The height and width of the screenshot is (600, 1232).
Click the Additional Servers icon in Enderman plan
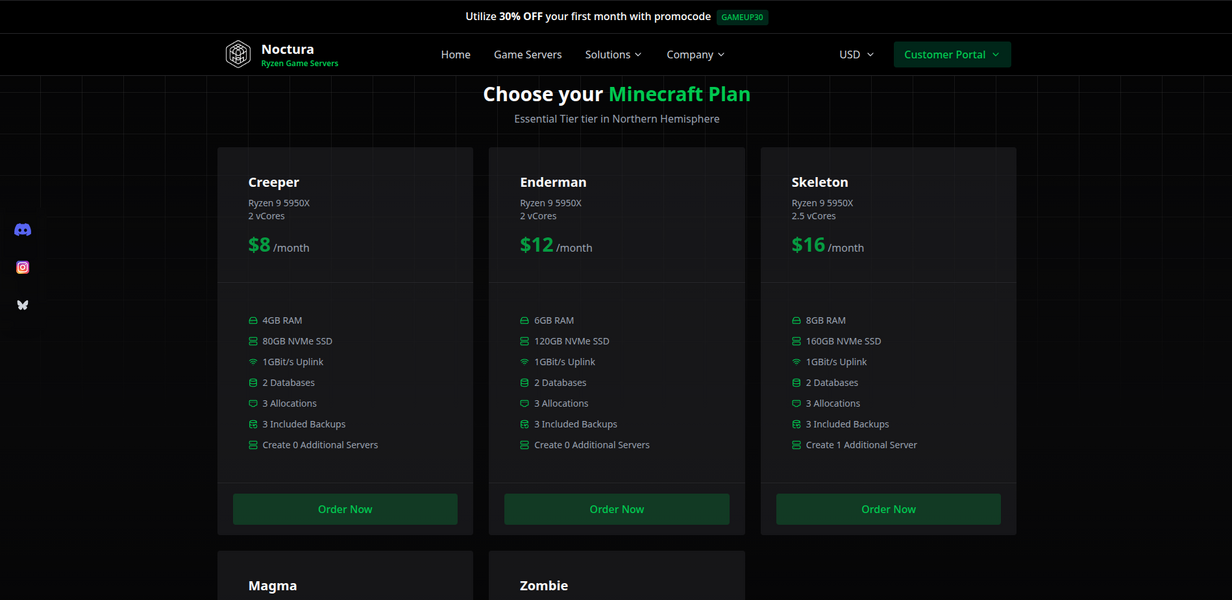click(525, 445)
